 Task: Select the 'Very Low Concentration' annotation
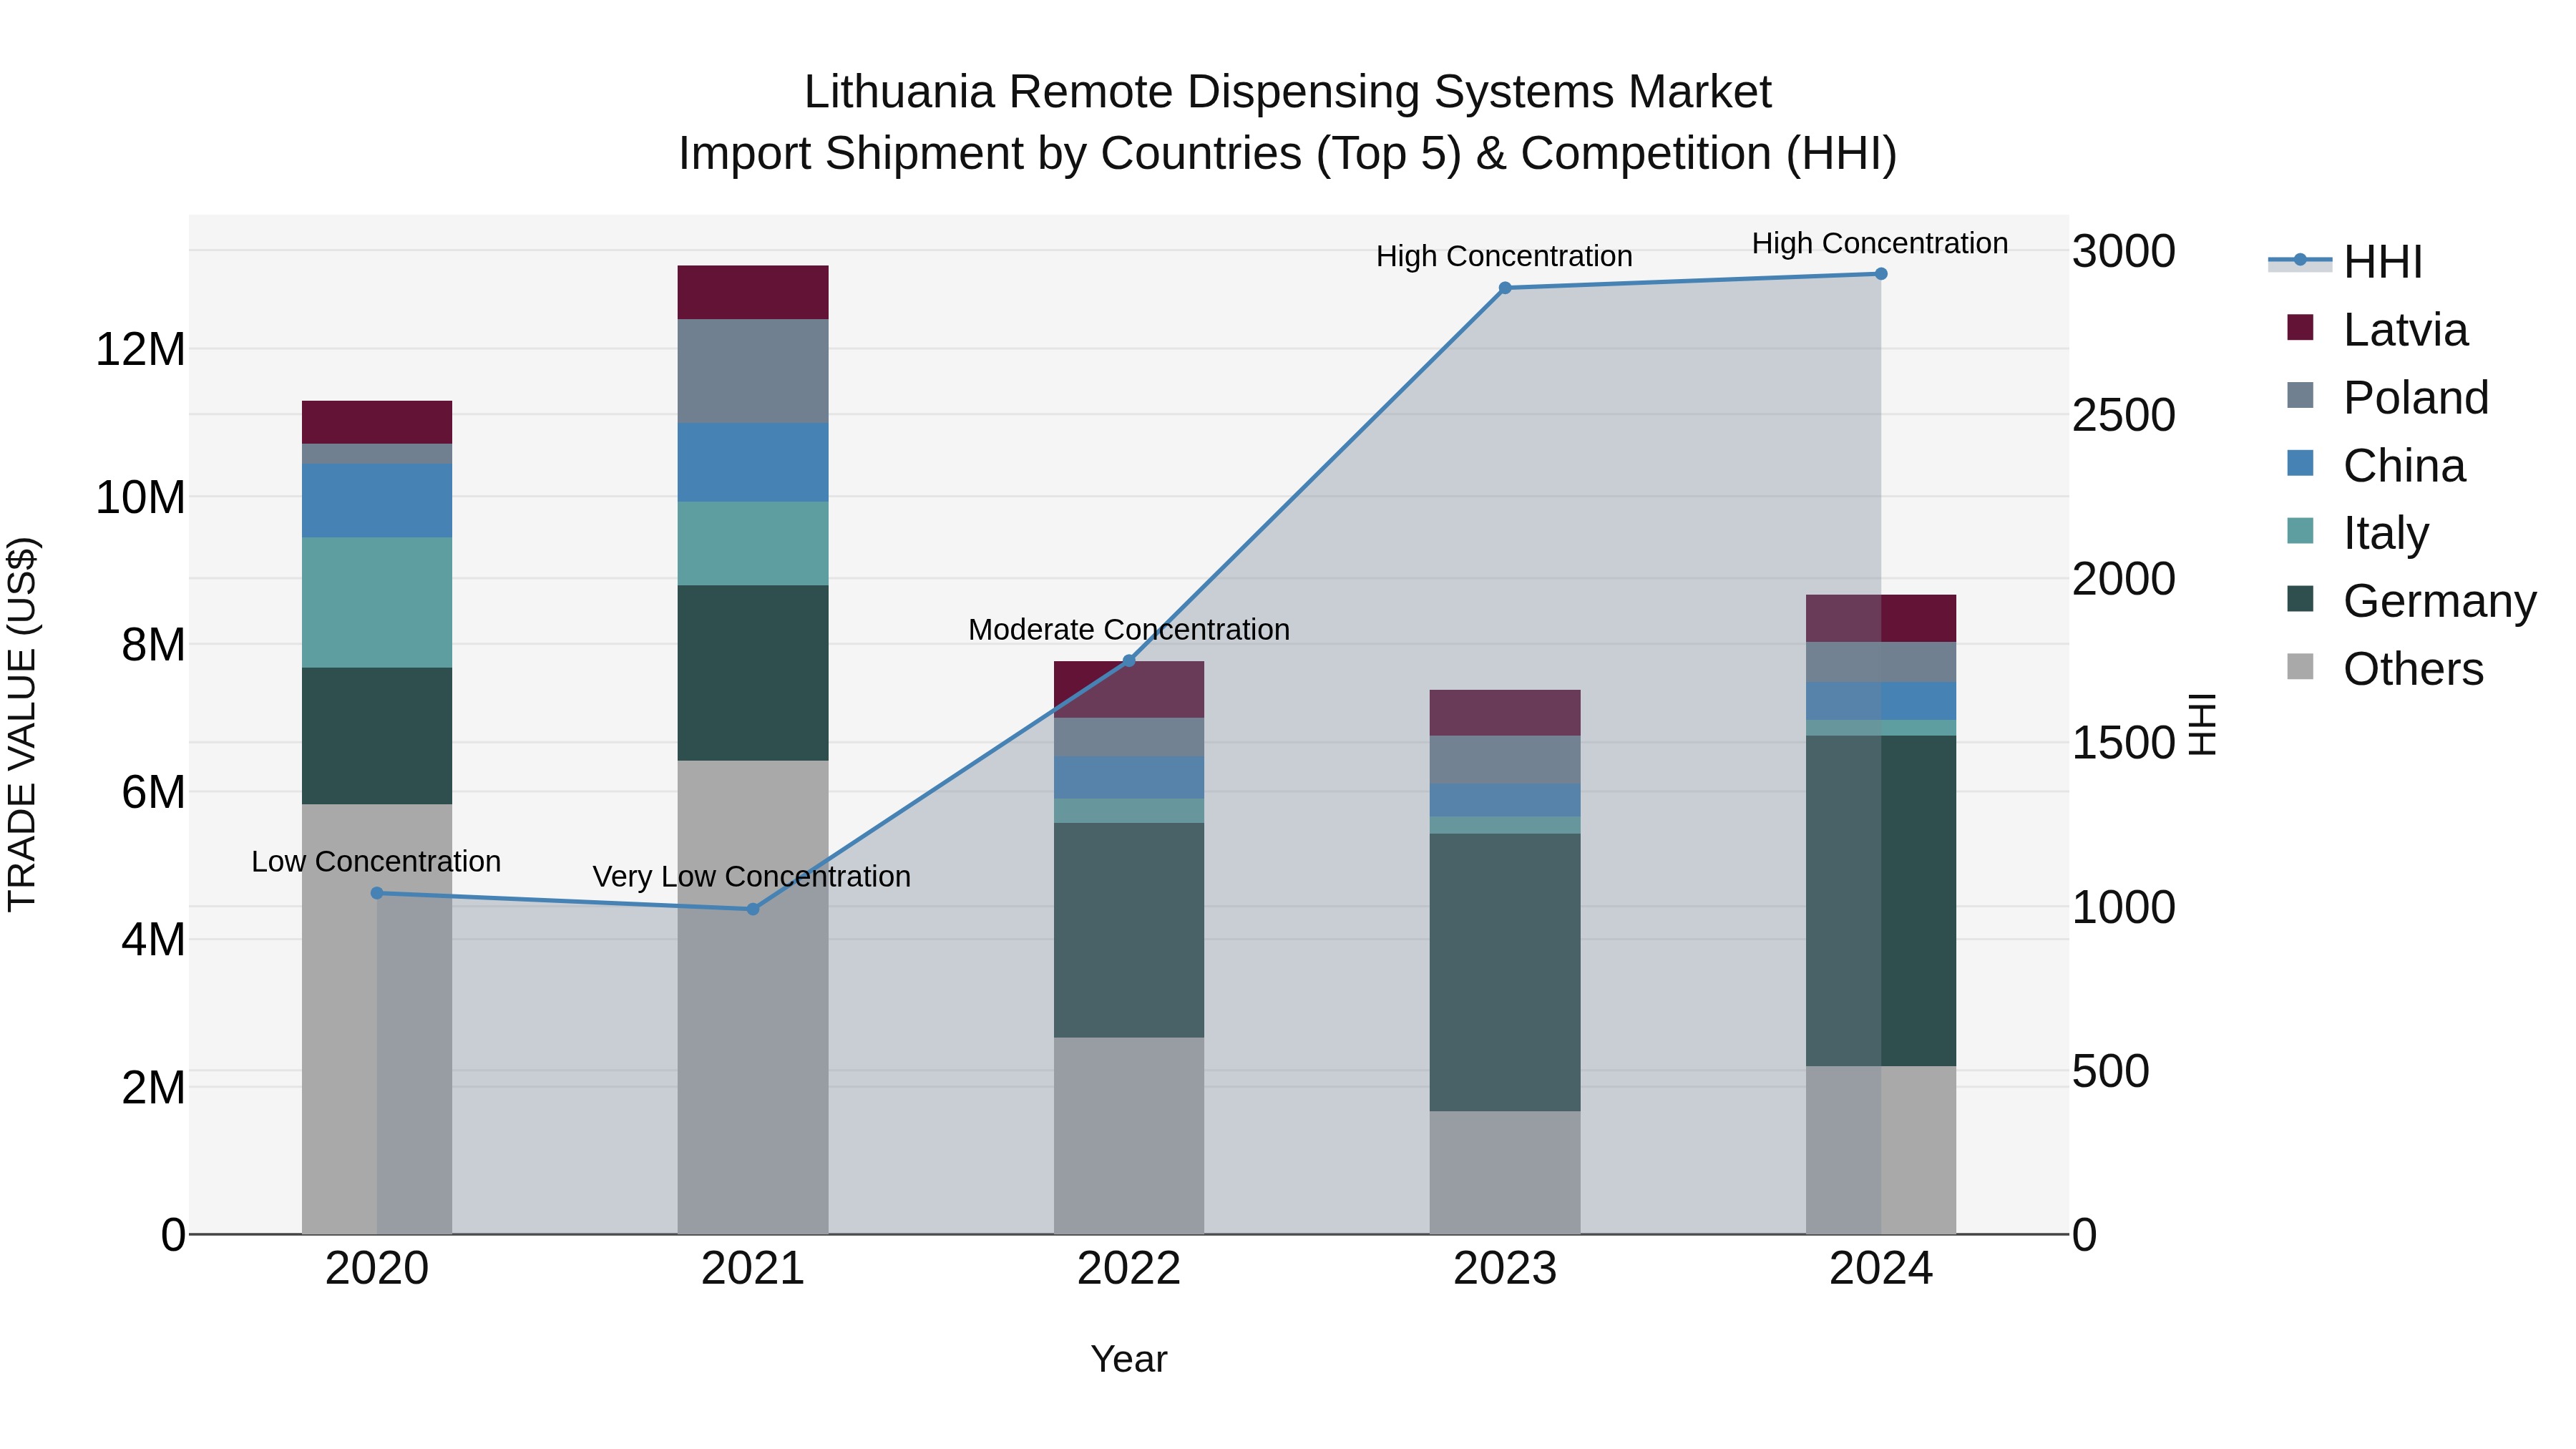(752, 876)
